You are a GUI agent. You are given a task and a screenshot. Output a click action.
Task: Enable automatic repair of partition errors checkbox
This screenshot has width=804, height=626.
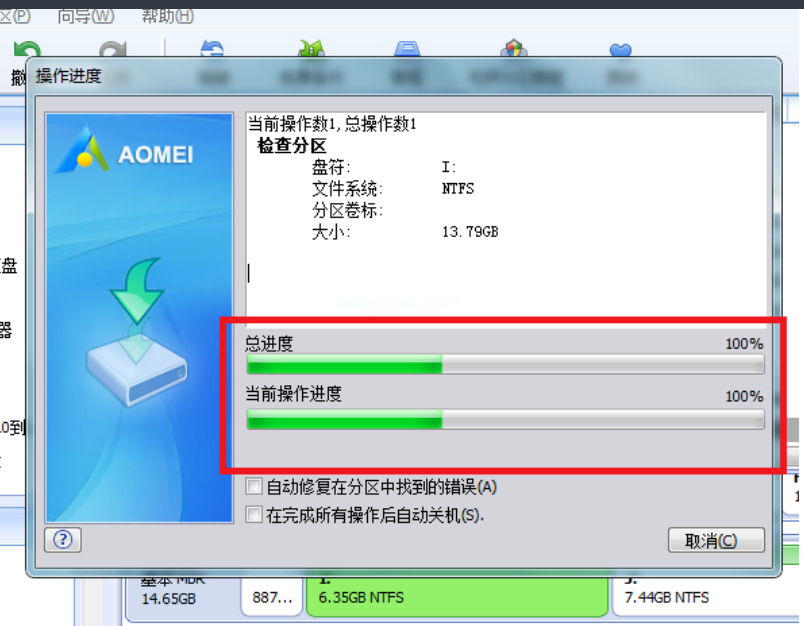[254, 486]
